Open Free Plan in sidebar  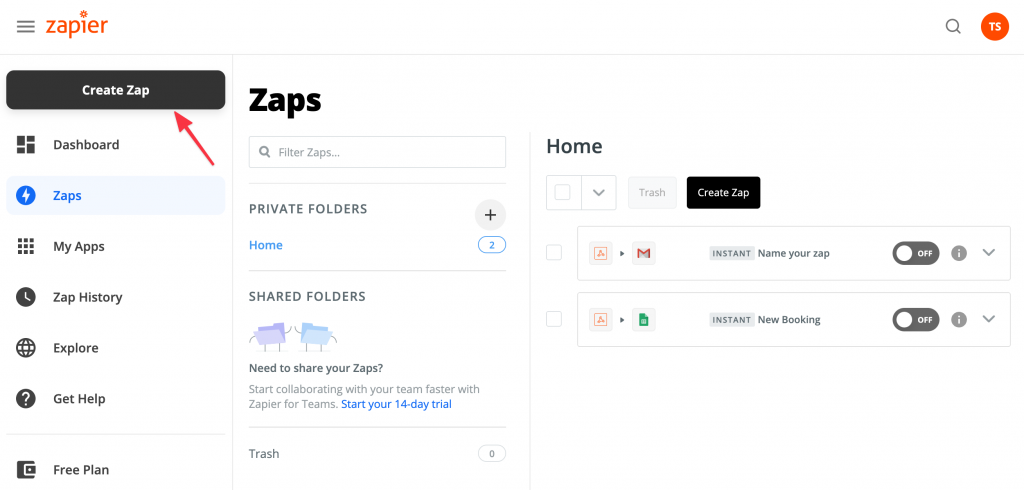tap(116, 470)
